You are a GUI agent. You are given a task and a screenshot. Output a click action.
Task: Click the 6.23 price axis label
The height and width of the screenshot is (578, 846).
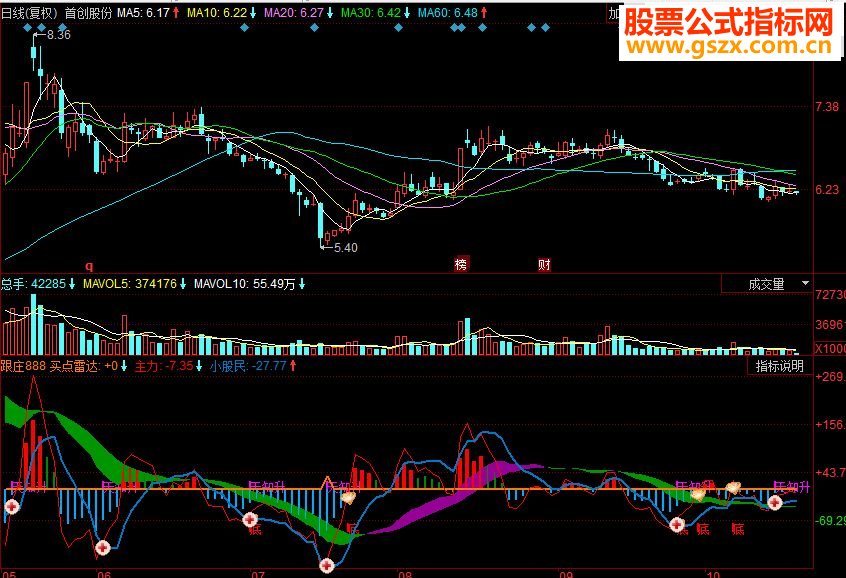pos(828,189)
